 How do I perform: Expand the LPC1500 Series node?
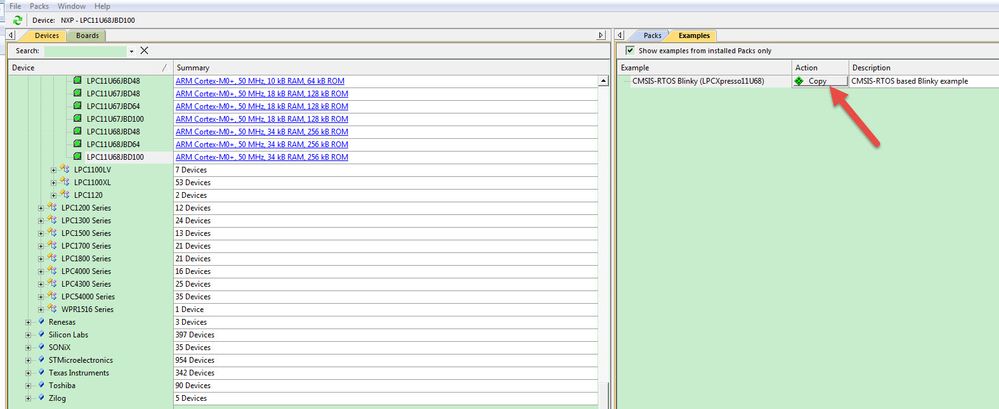pos(41,233)
